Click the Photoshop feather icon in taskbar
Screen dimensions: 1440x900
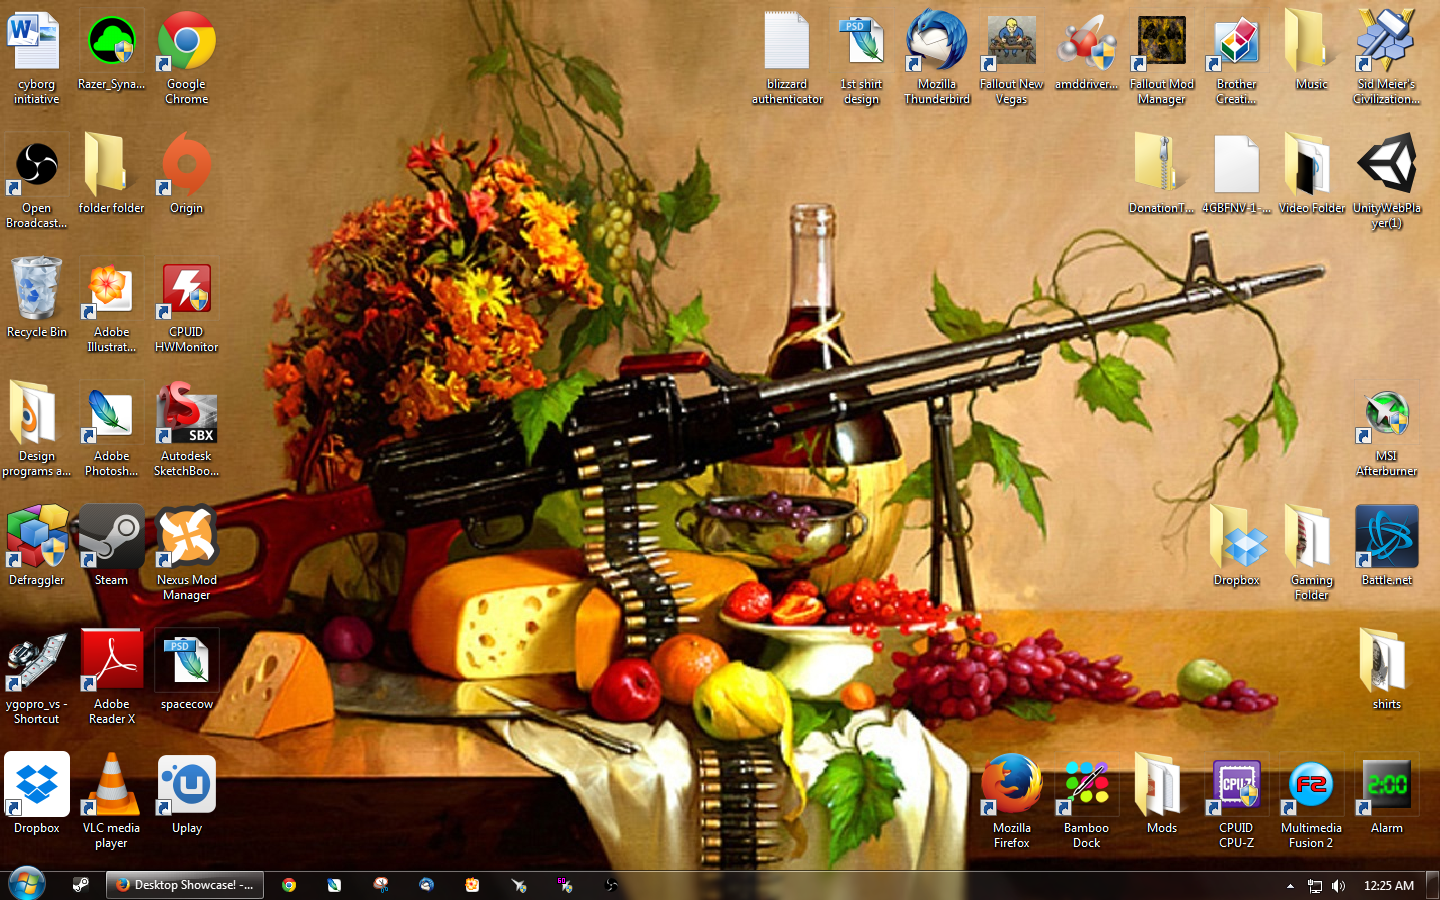click(334, 885)
